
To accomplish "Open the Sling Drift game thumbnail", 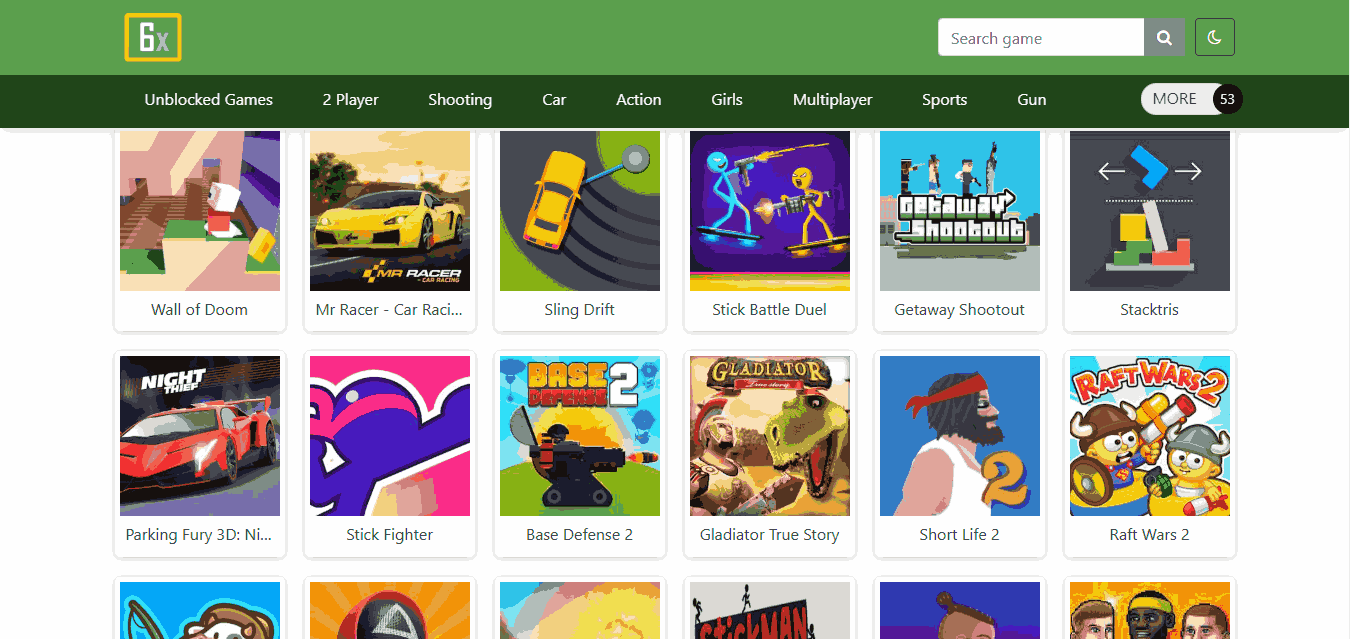I will (579, 211).
